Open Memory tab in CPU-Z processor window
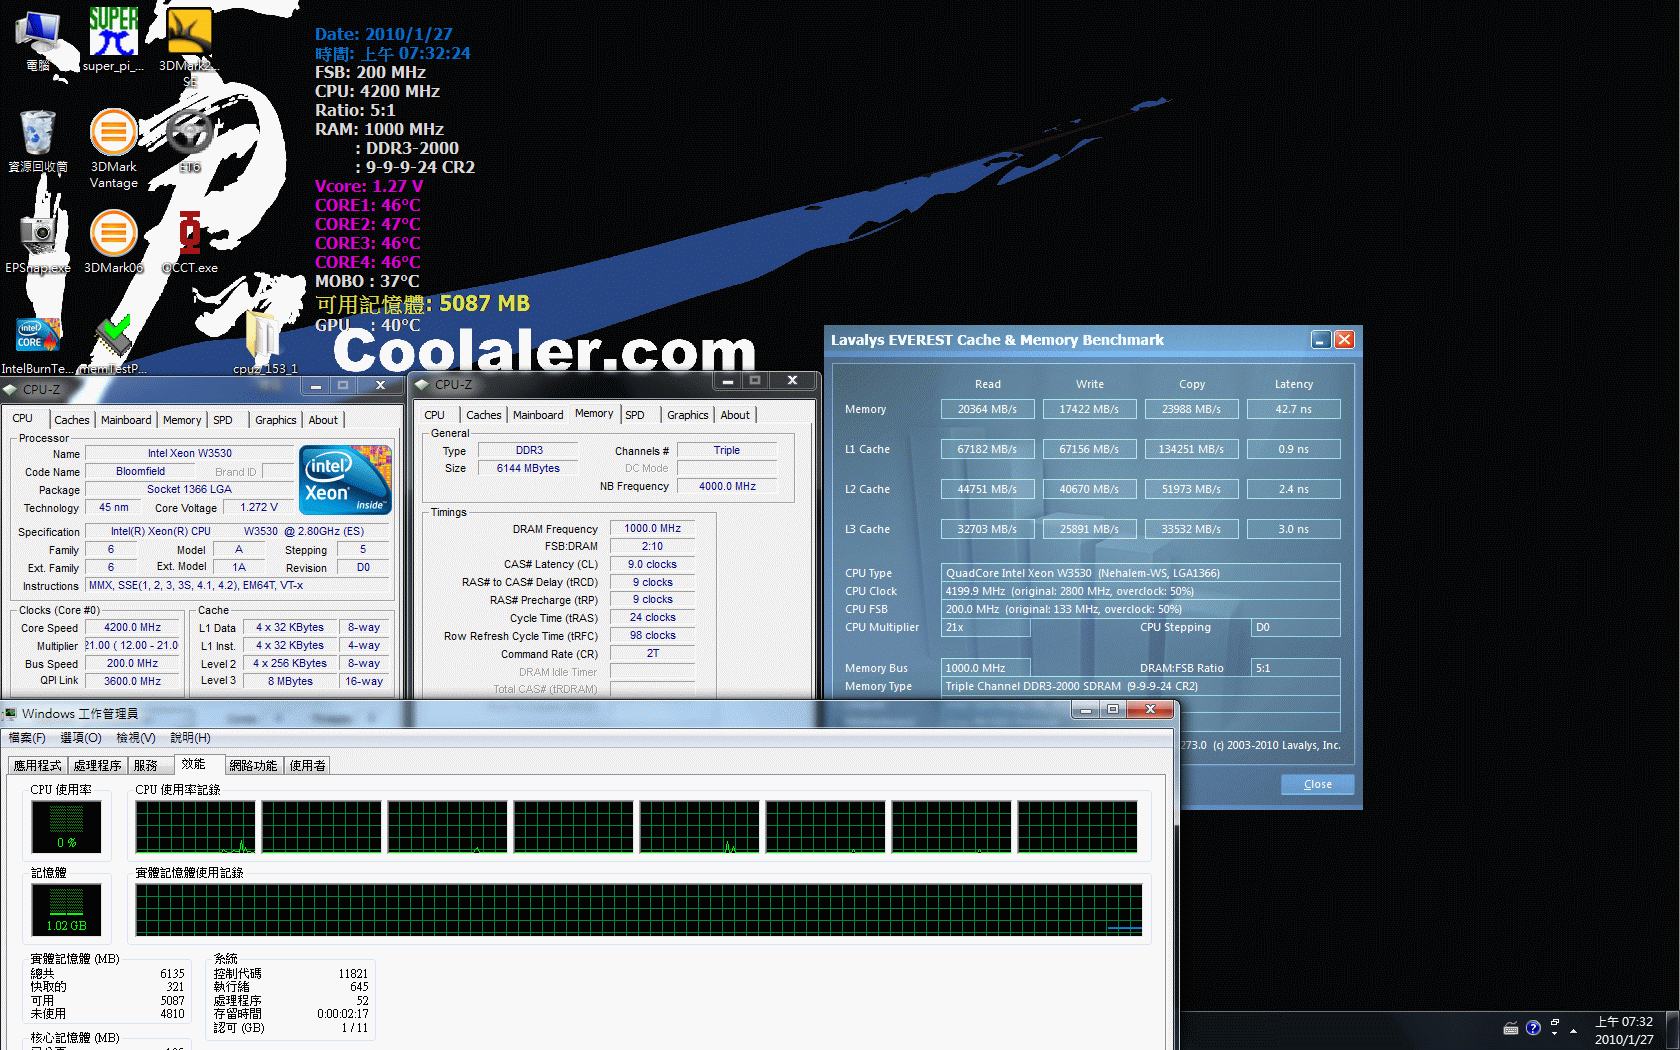The width and height of the screenshot is (1680, 1050). [x=182, y=420]
